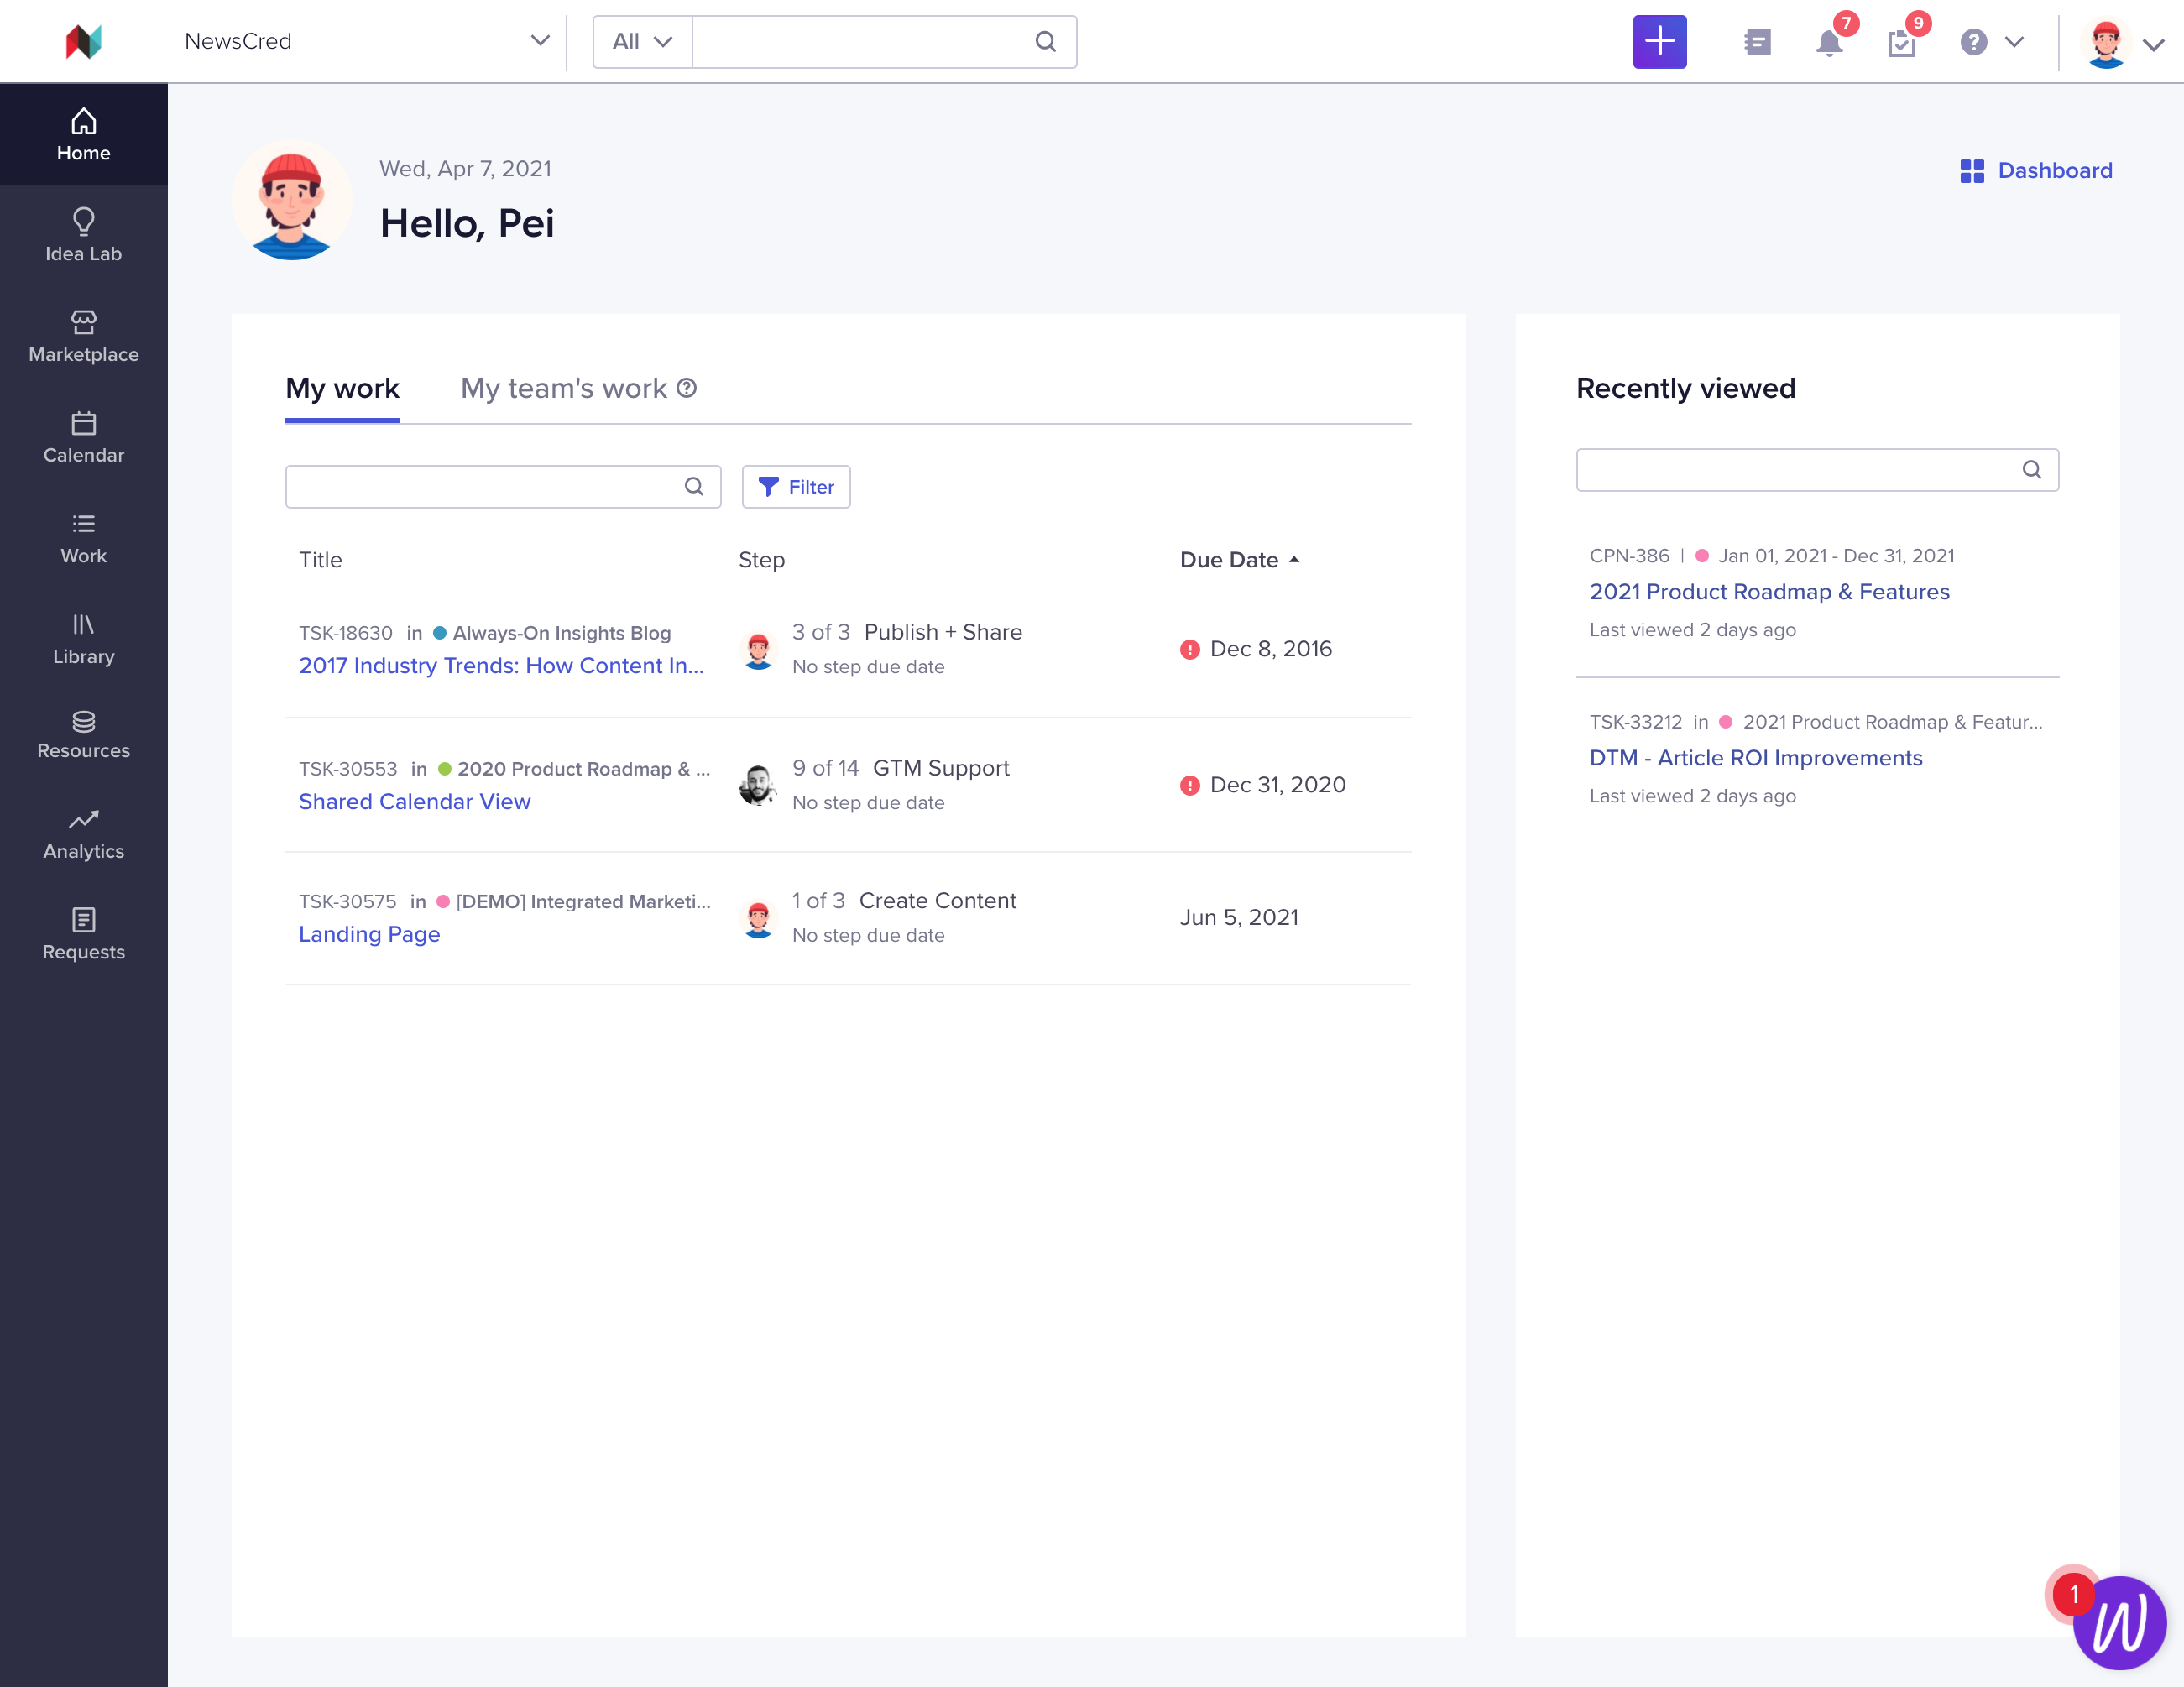The image size is (2184, 1687).
Task: Open the Library section in sidebar
Action: (x=83, y=639)
